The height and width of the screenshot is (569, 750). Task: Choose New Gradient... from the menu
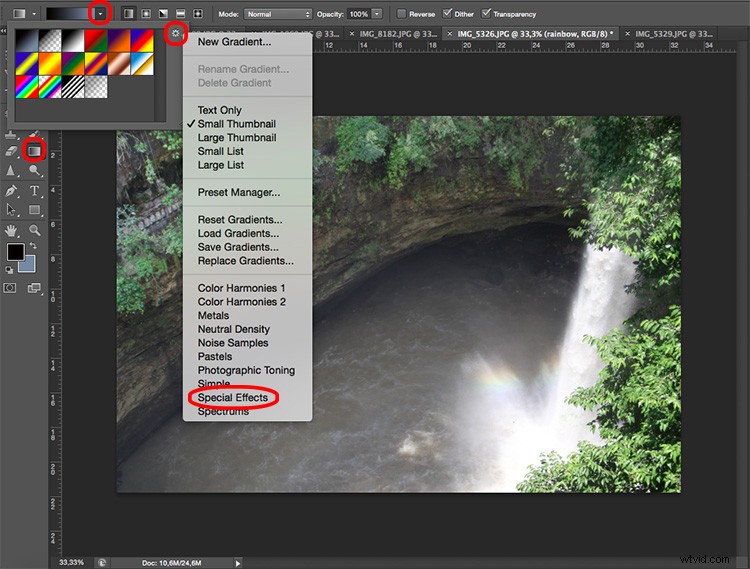pos(234,42)
